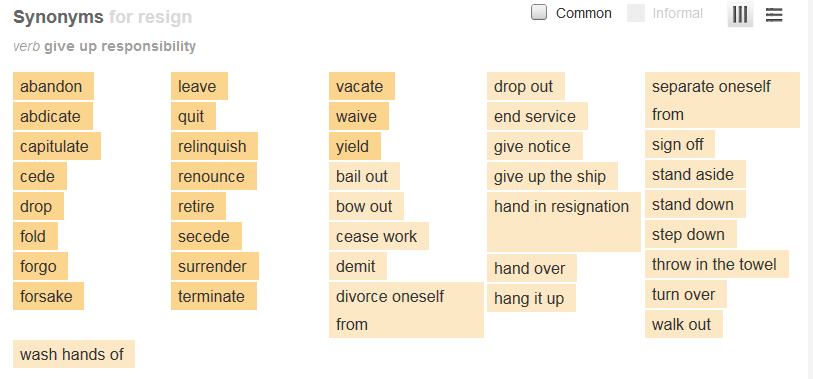Switch to column grid view icon
The height and width of the screenshot is (379, 813).
coord(740,15)
